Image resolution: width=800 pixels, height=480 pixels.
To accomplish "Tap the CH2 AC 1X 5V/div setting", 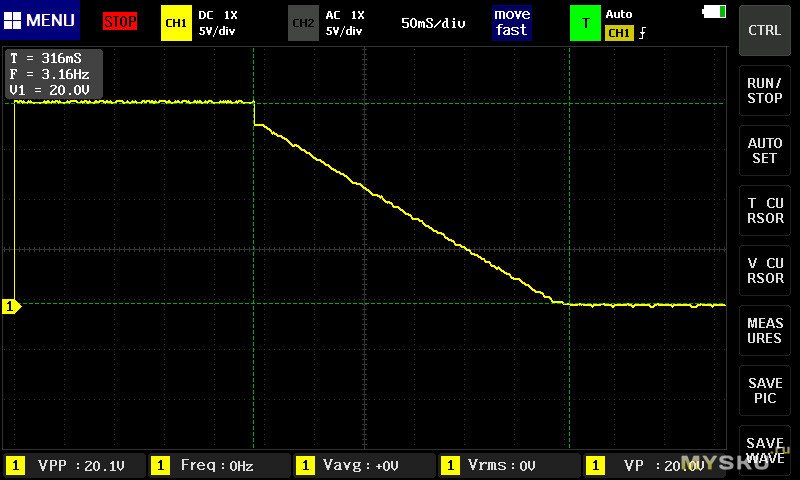I will pos(345,23).
